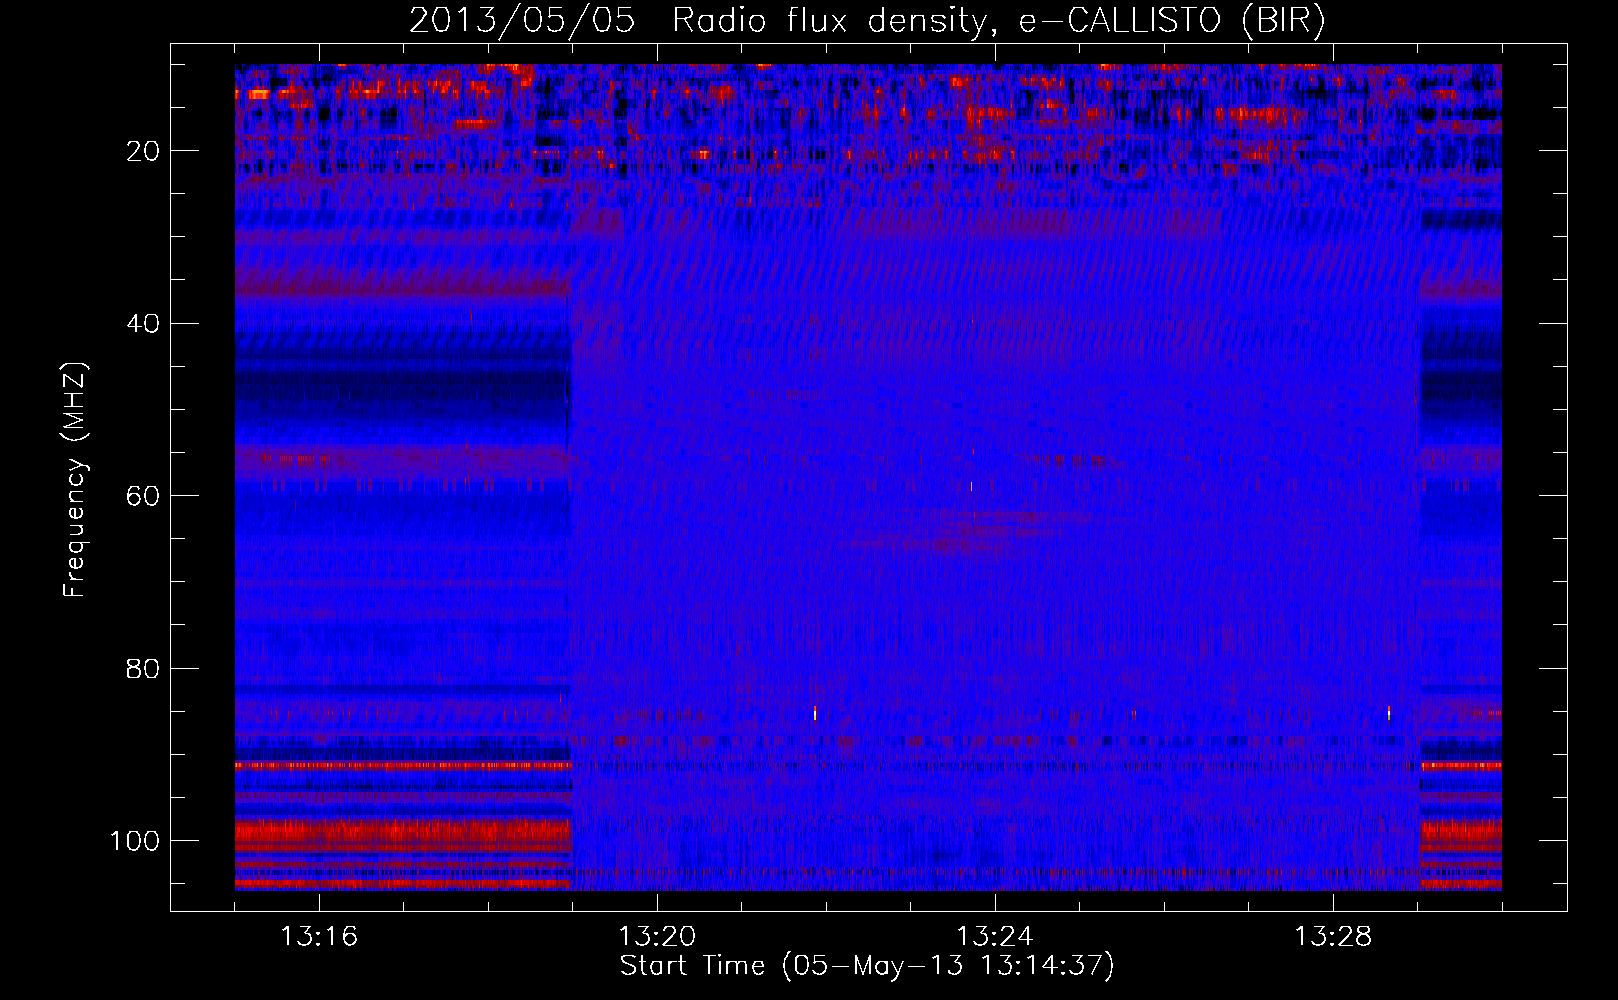Click the white pixel near 13:24 at 59 MHz
This screenshot has width=1618, height=1000.
coord(971,486)
